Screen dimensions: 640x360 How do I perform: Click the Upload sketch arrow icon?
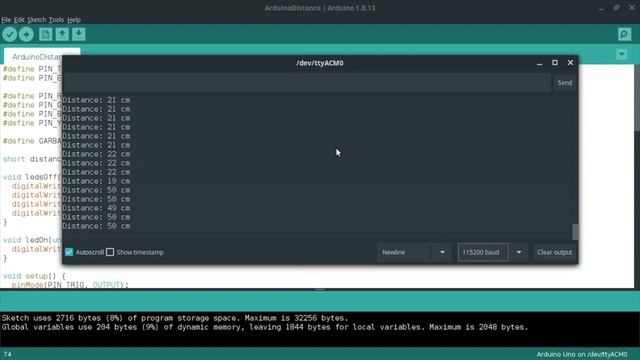pos(26,34)
